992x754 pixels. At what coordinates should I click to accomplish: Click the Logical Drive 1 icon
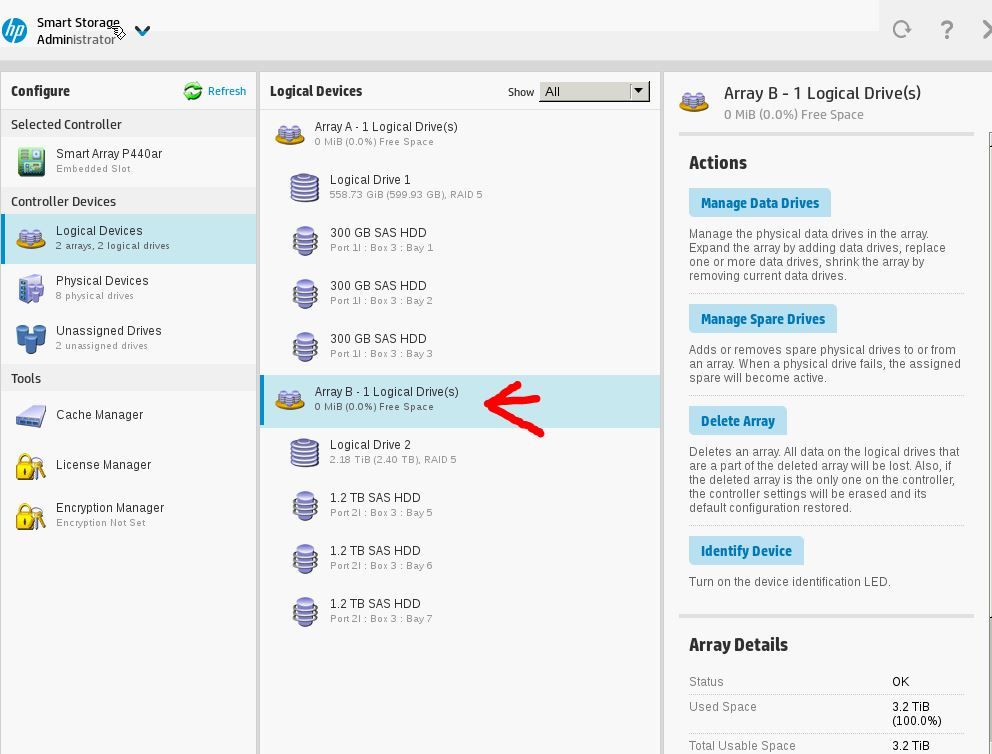pos(304,188)
